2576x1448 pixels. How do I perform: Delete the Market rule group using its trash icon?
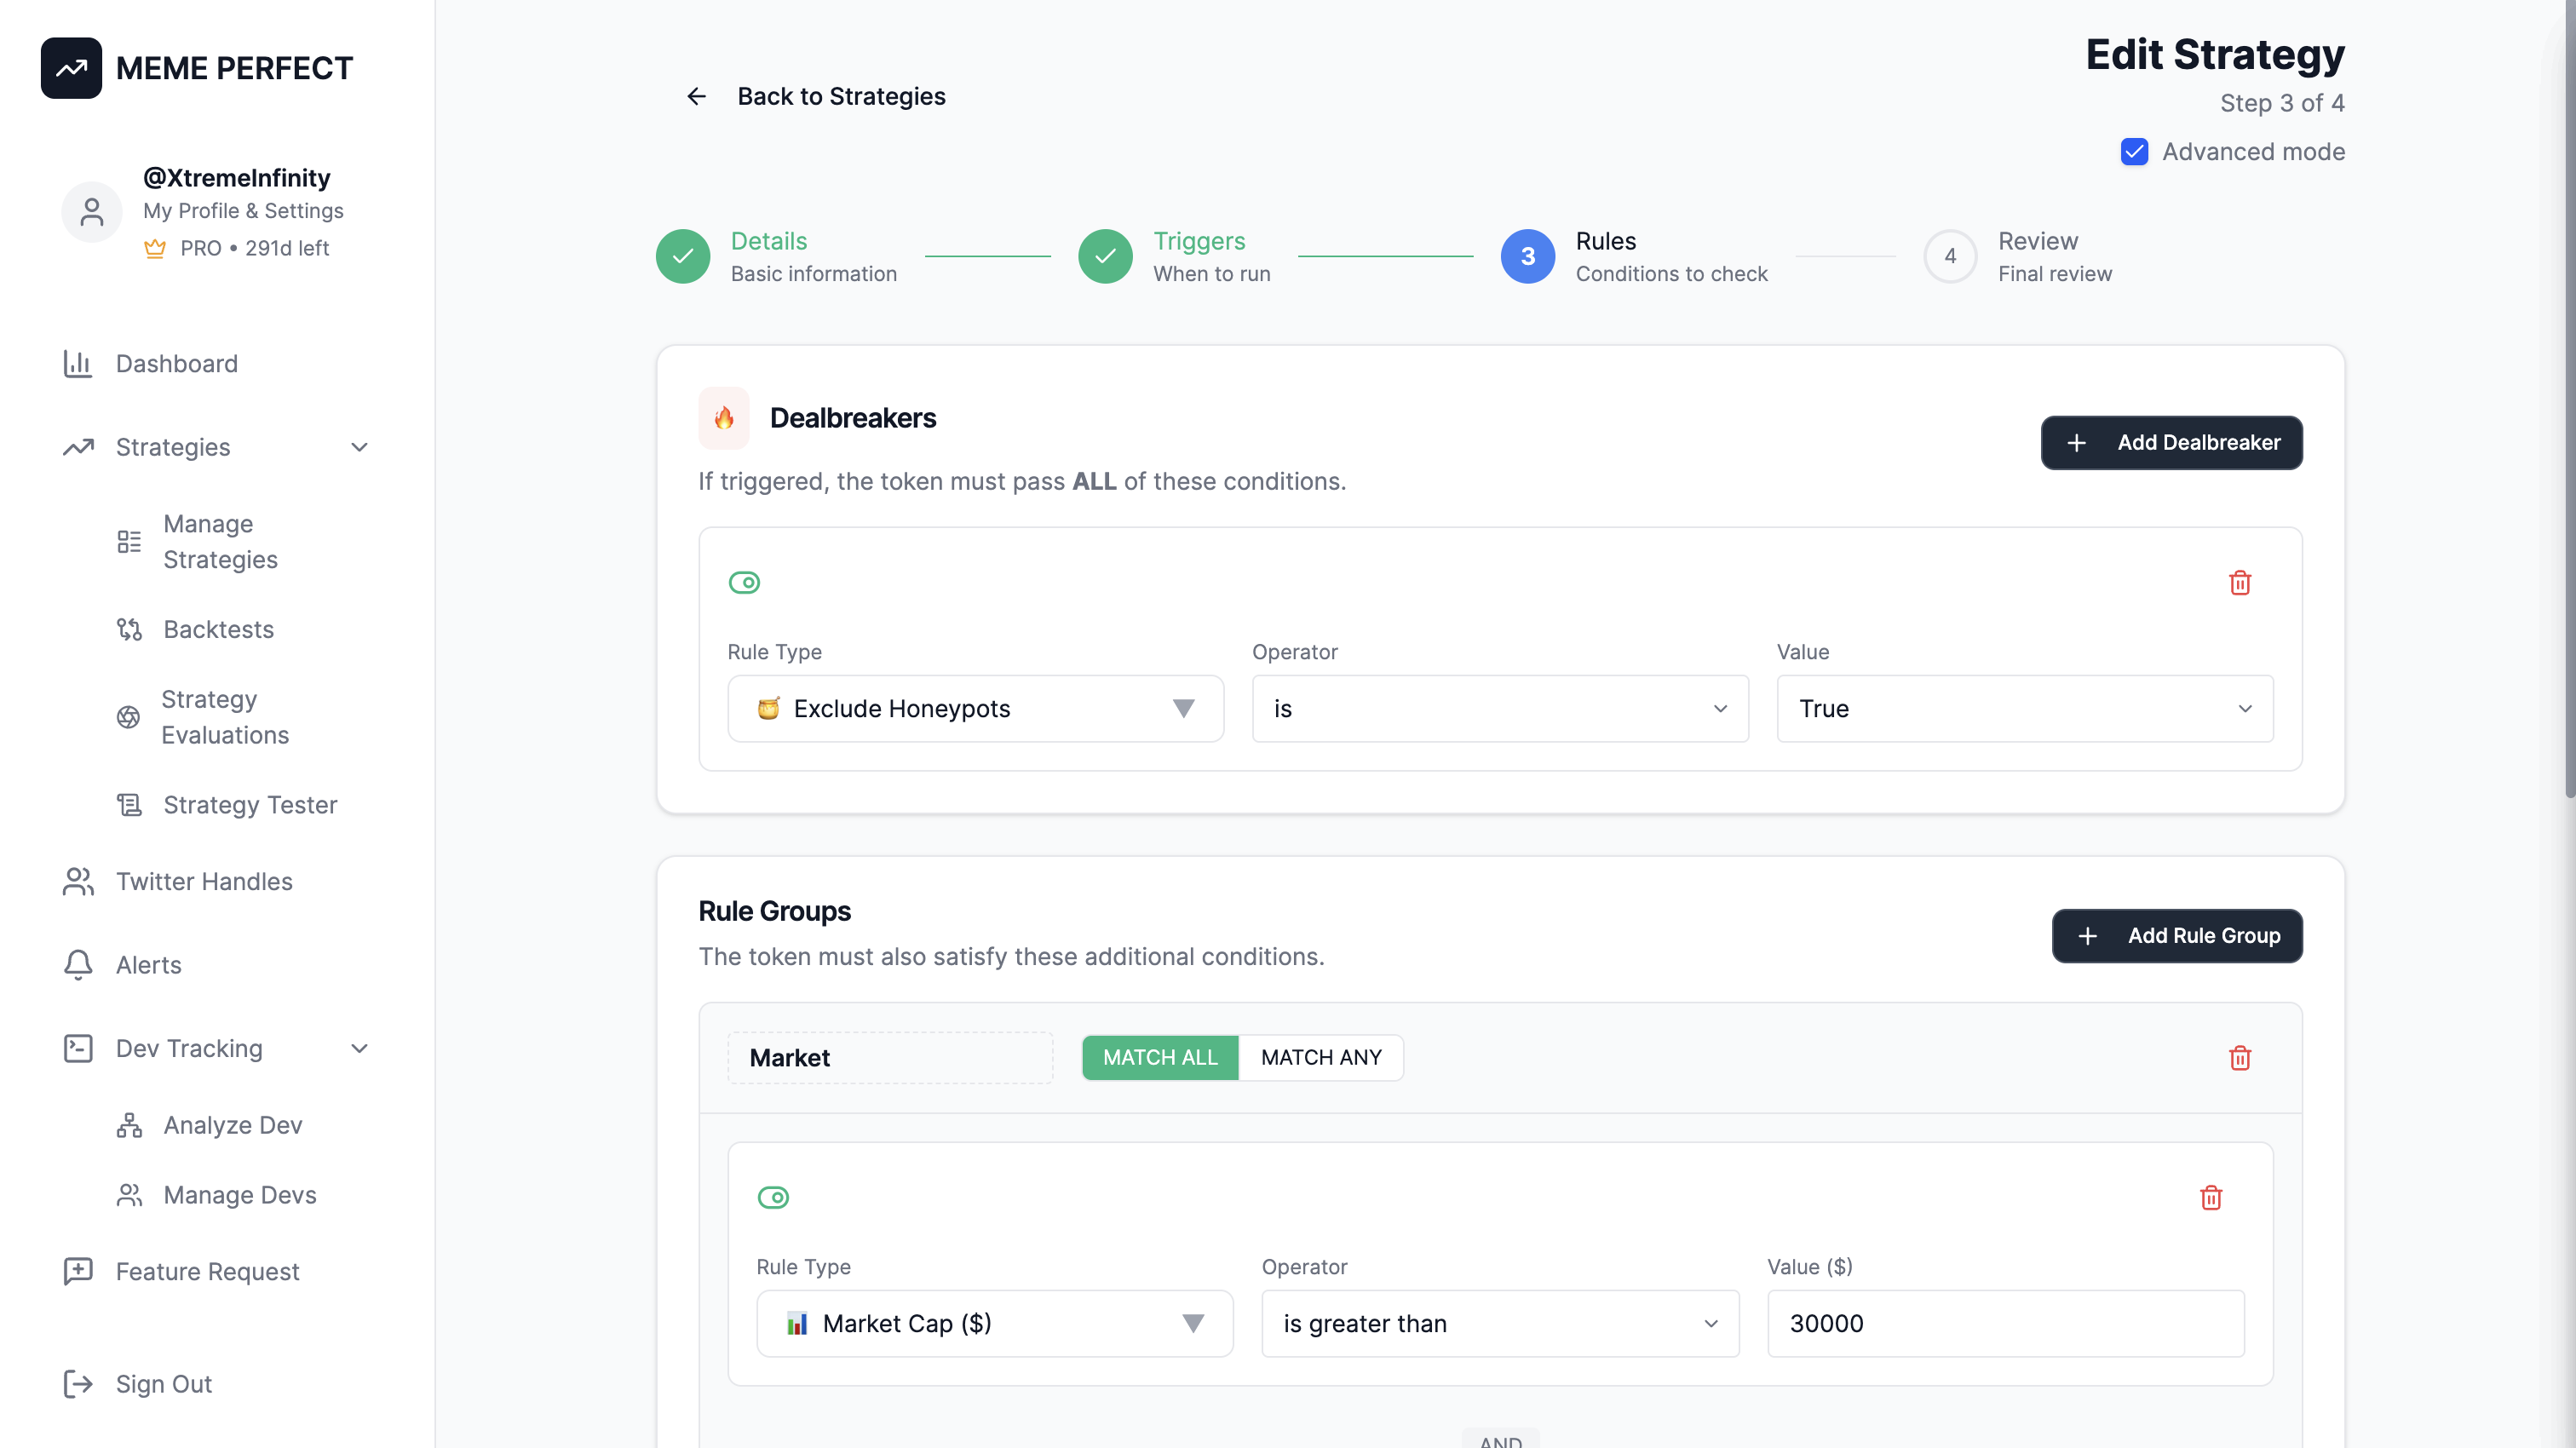tap(2240, 1057)
